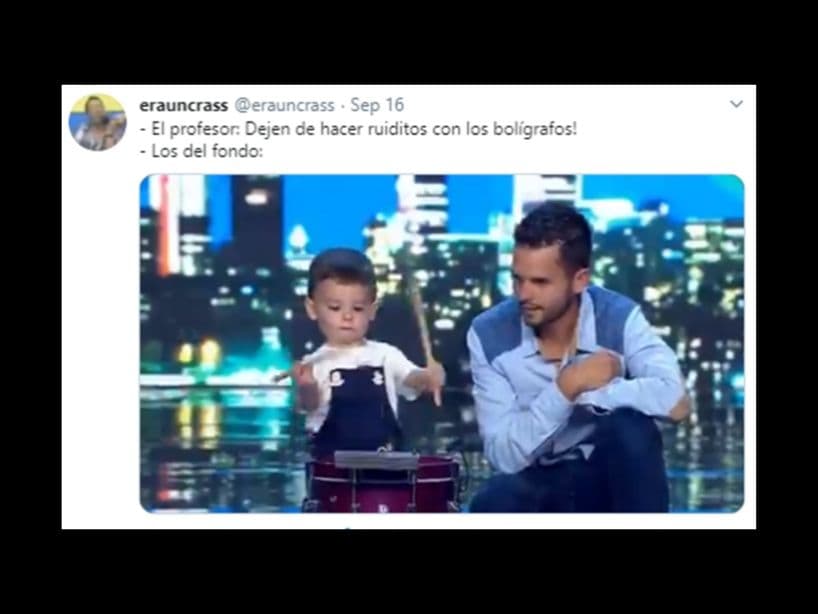Select the 'Los del fondo:' text line

pyautogui.click(x=201, y=152)
